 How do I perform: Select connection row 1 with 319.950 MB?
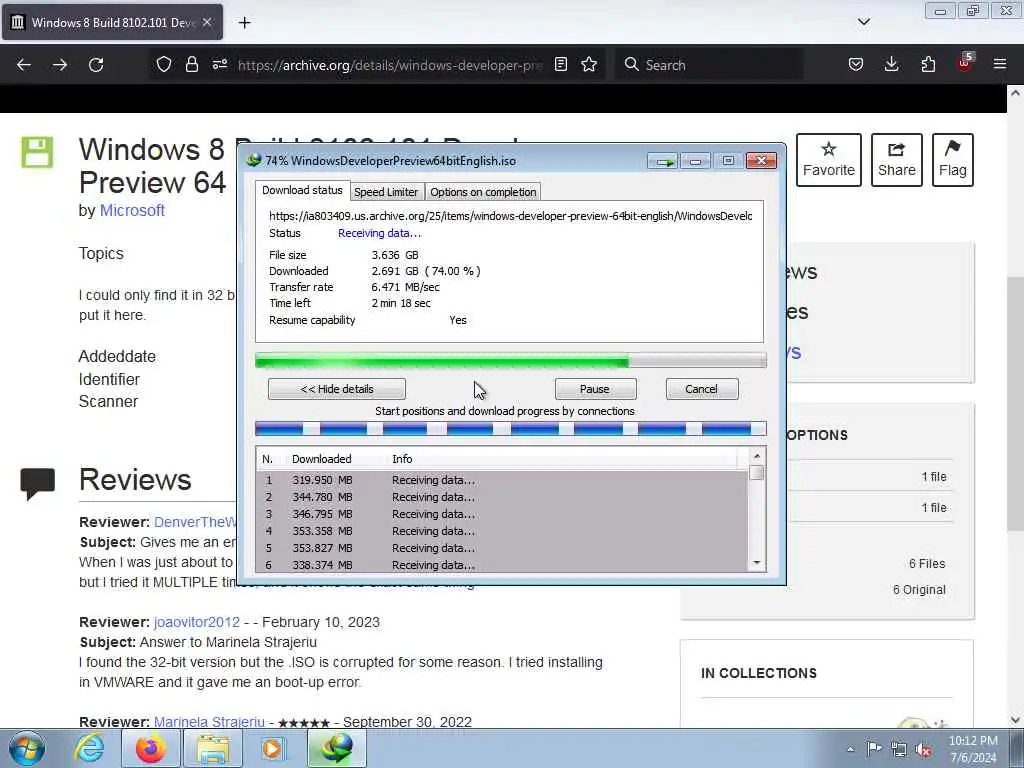tap(502, 480)
